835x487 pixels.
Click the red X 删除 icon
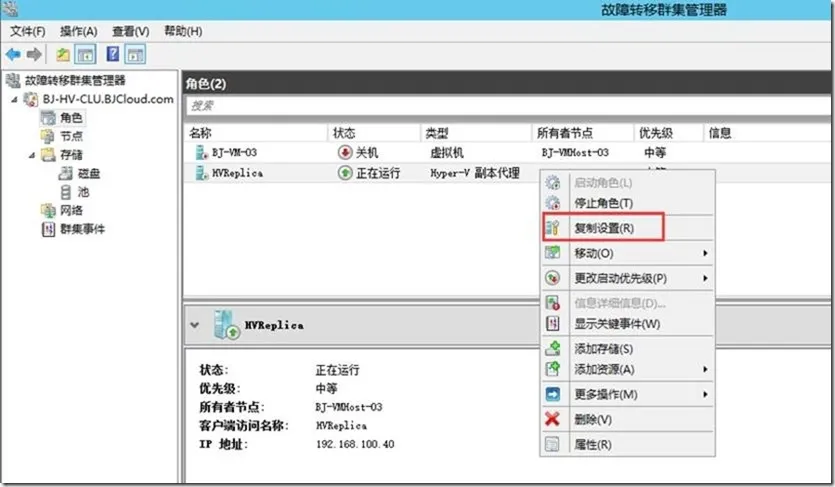click(x=553, y=419)
